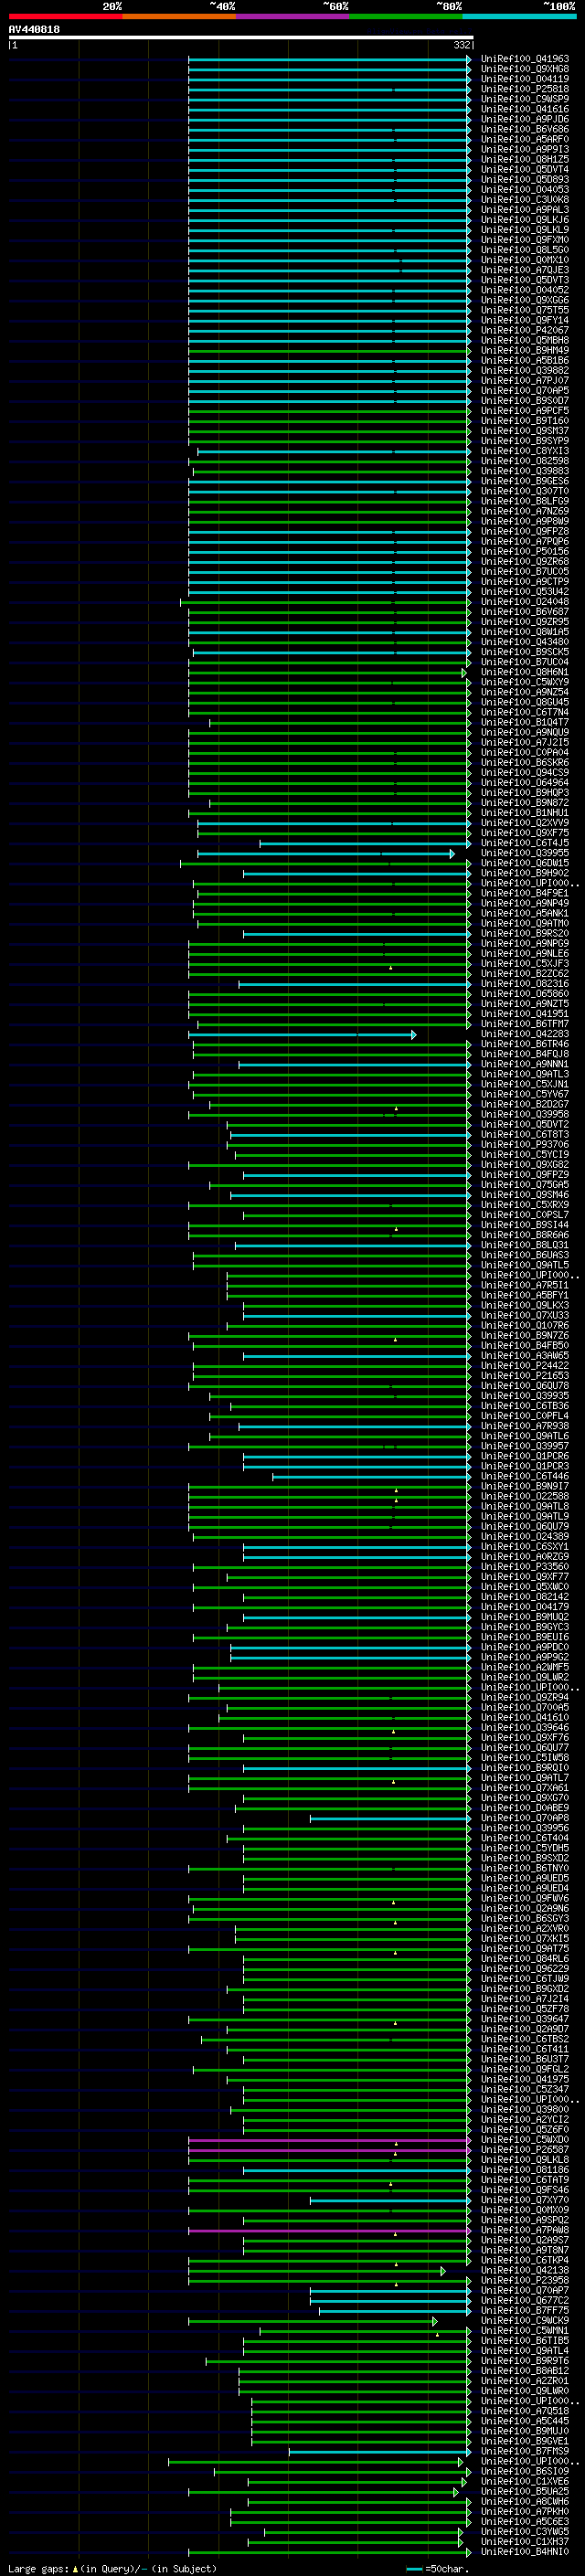This screenshot has height=2576, width=585.
Task: Select the UniRef100_C5XRX9 label
Action: [x=525, y=1205]
